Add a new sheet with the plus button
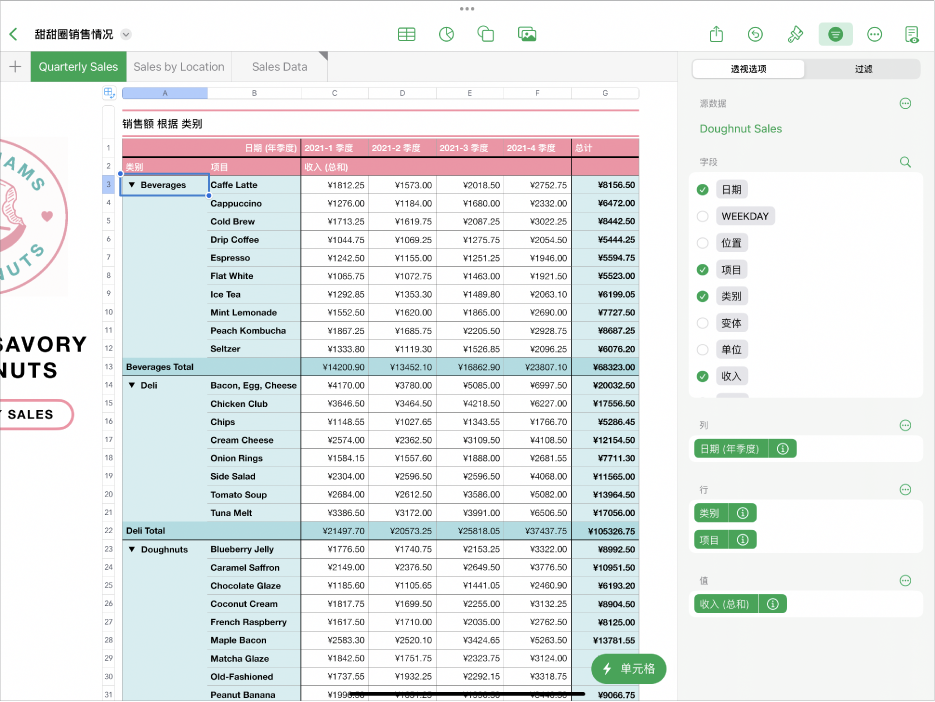This screenshot has height=702, width=935. point(16,67)
